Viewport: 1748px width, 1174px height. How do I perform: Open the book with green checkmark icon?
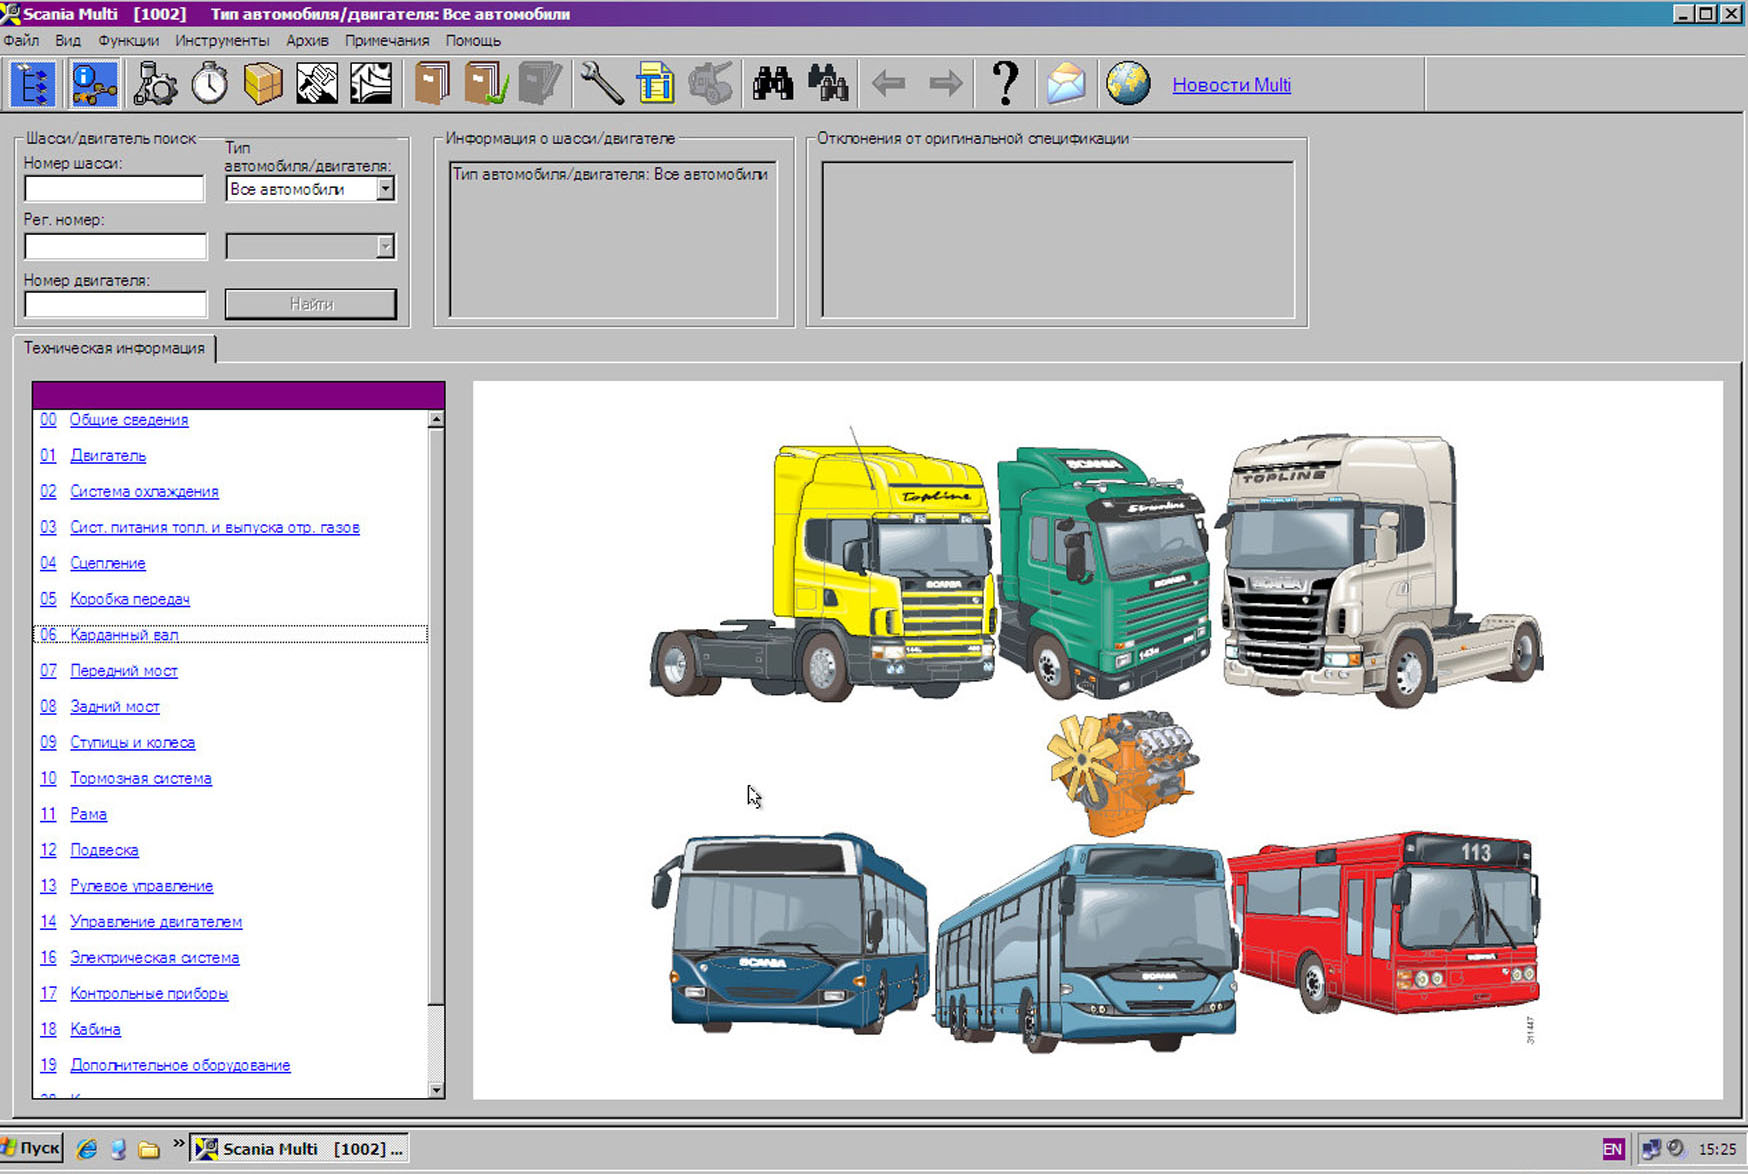click(486, 84)
